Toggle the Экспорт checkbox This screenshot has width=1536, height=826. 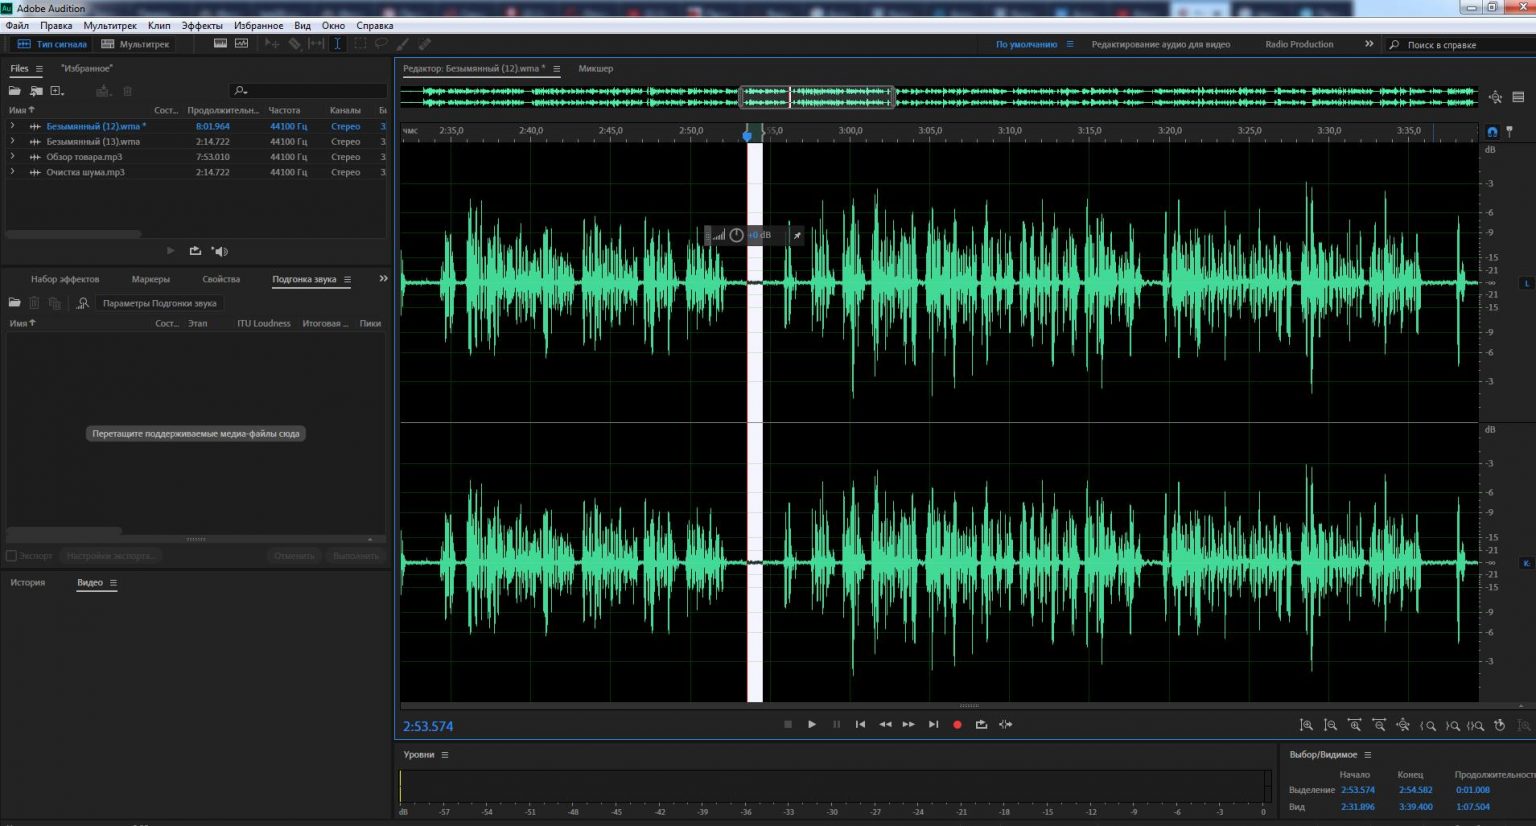[x=12, y=555]
